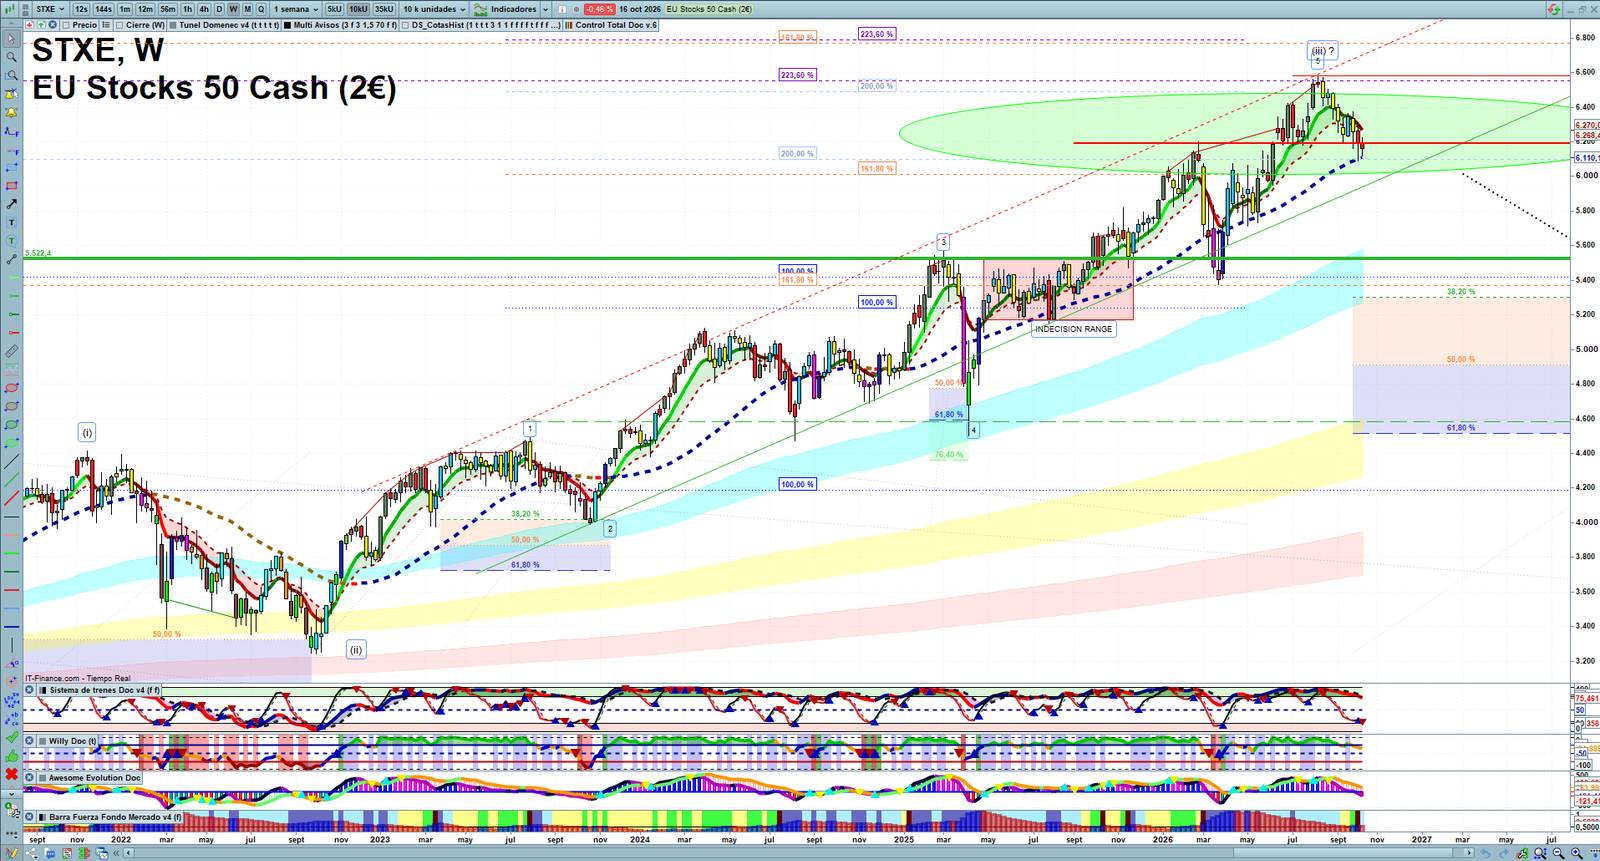Select the 35kU units button
Viewport: 1600px width, 861px height.
click(x=384, y=9)
